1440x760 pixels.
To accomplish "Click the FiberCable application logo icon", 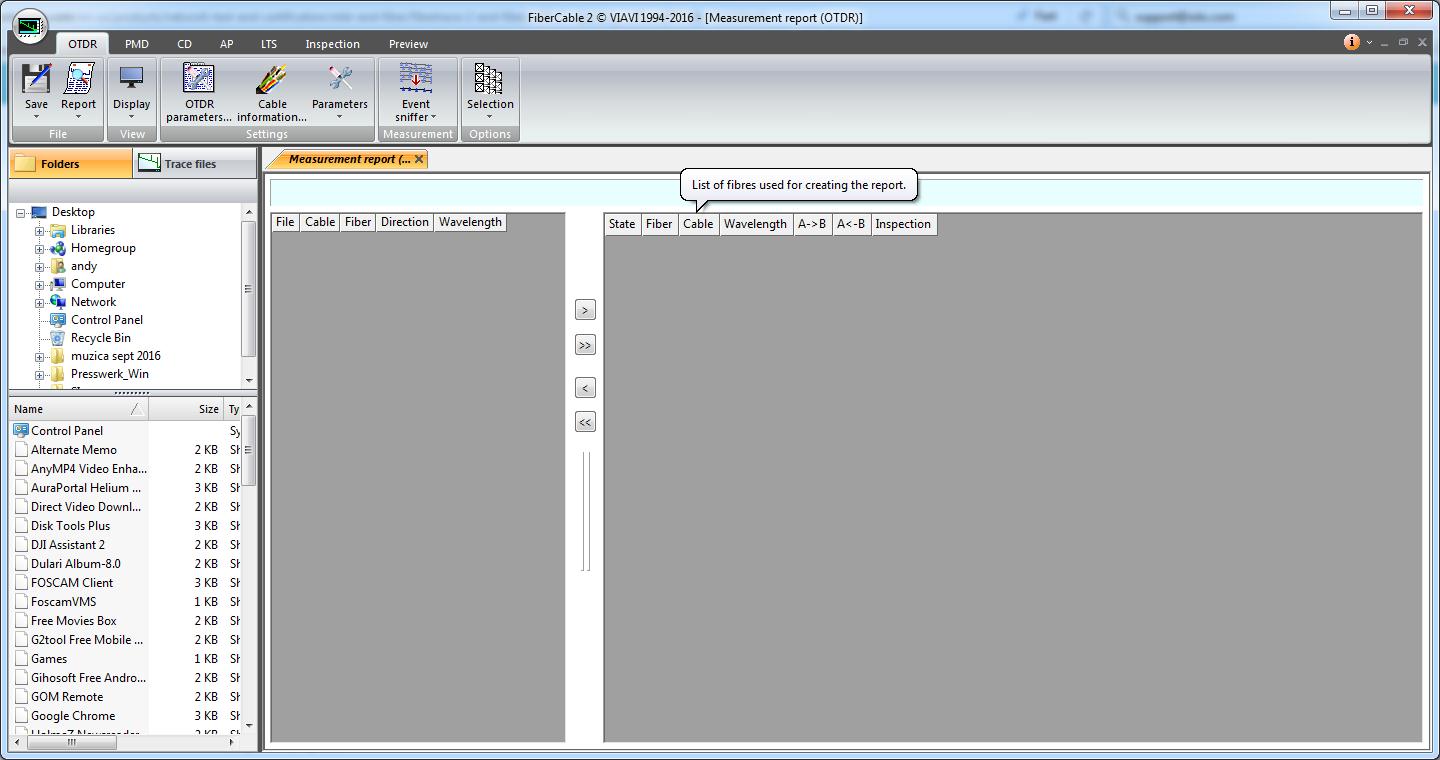I will 32,26.
